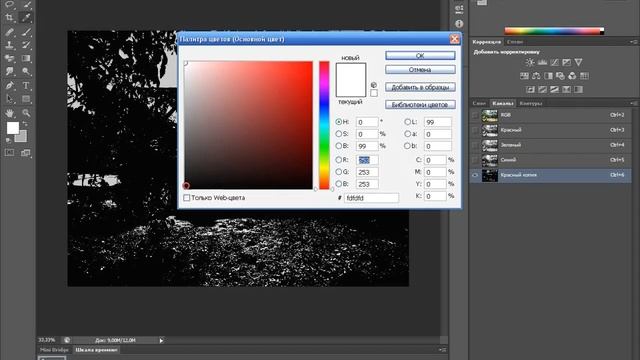640x360 pixels.
Task: Select the Dodge tool
Action: (x=26, y=71)
